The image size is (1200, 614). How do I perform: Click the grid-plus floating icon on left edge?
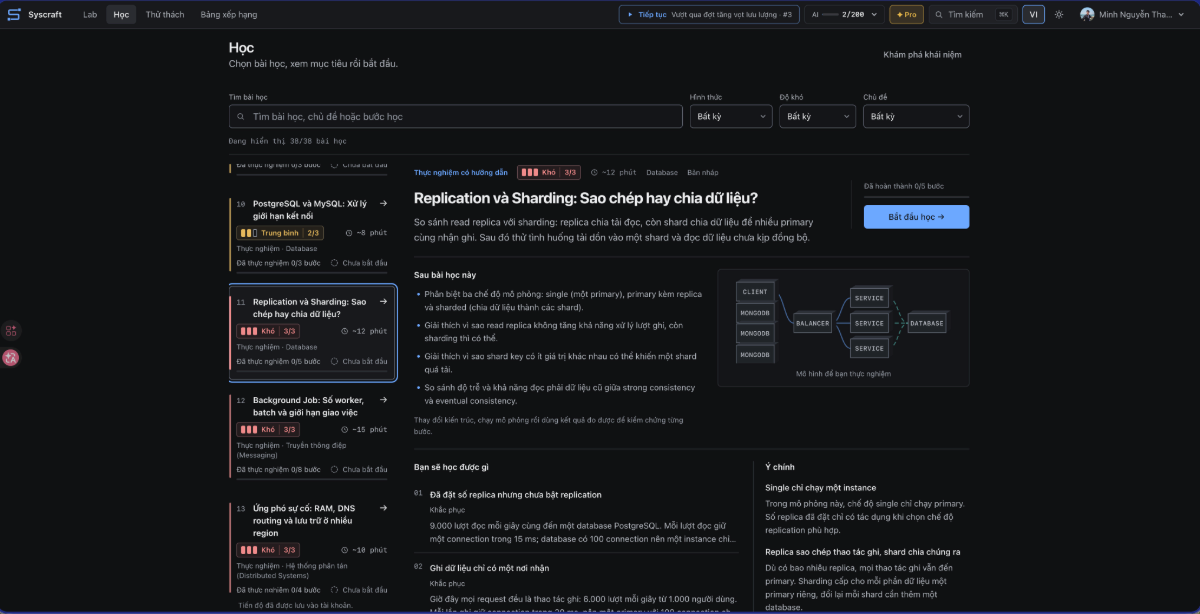click(11, 331)
